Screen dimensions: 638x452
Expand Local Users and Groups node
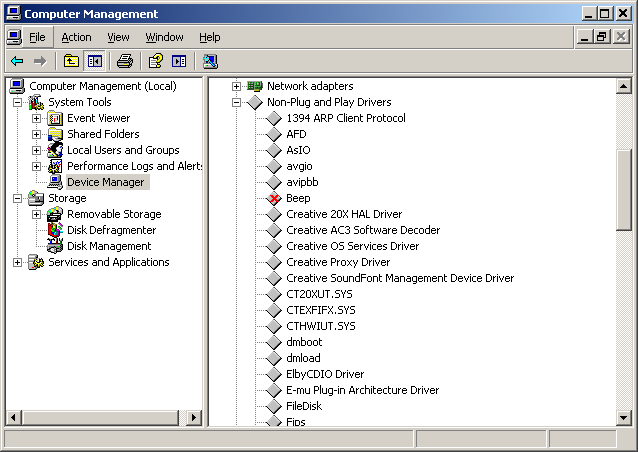pos(37,150)
